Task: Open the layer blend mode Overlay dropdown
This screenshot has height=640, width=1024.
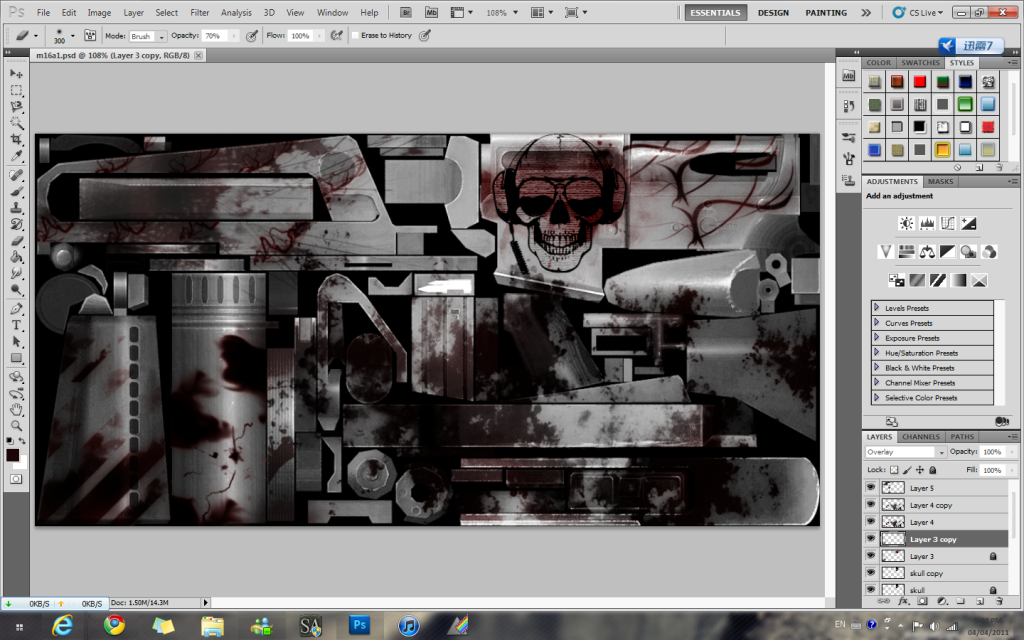Action: coord(904,452)
